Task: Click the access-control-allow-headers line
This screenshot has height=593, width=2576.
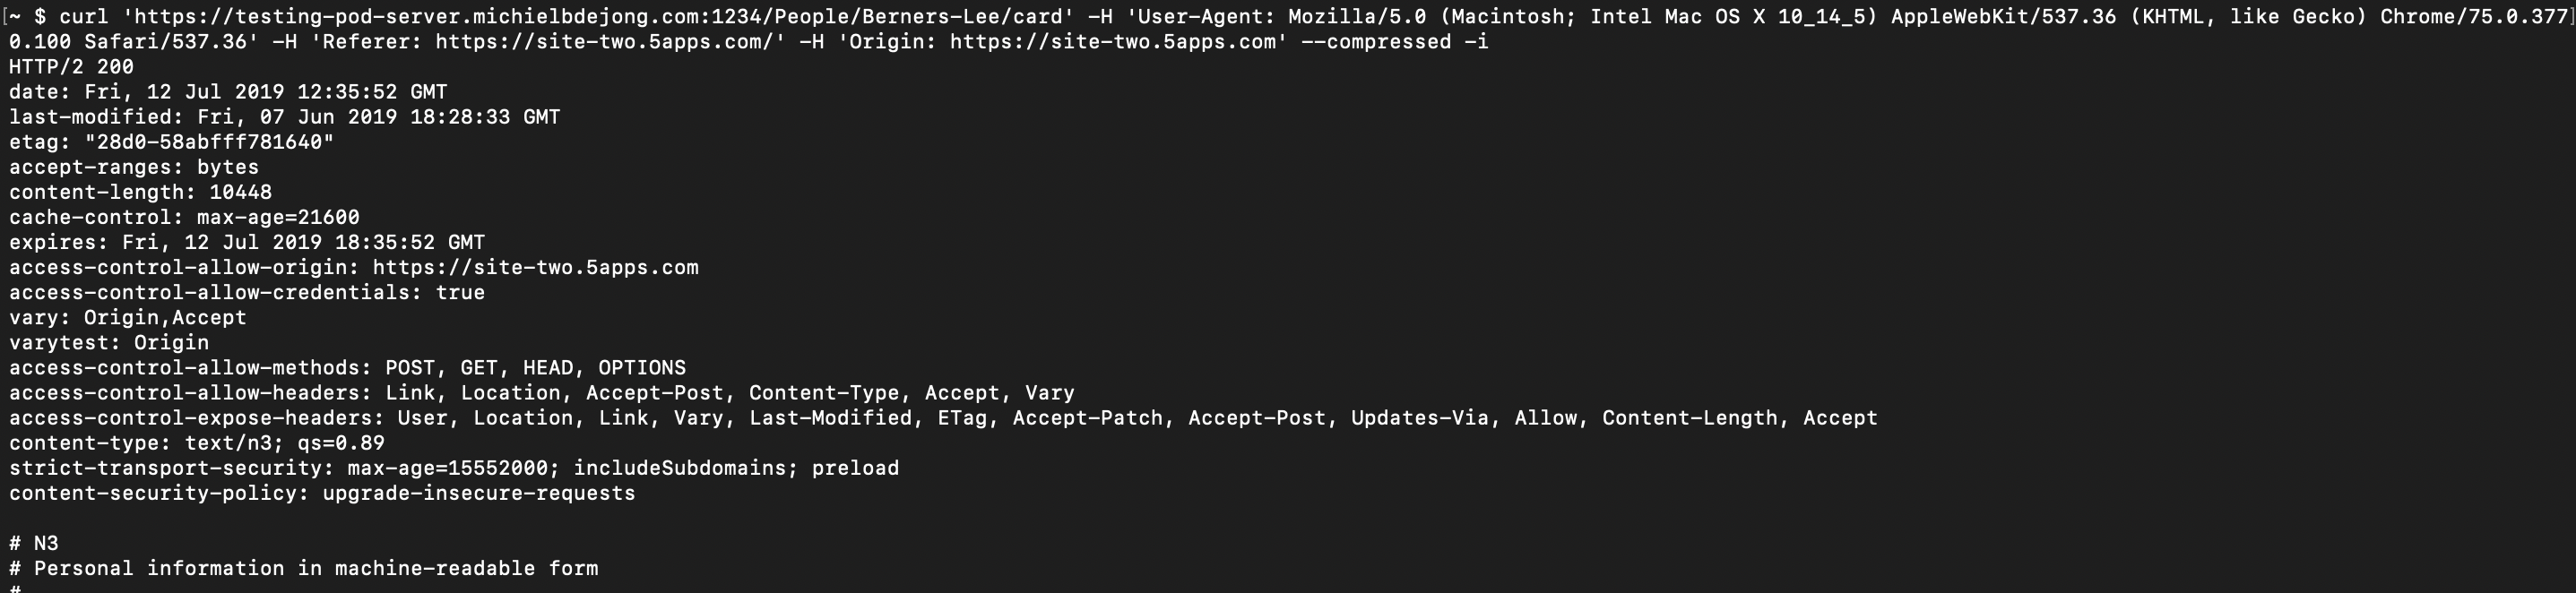Action: click(x=542, y=392)
